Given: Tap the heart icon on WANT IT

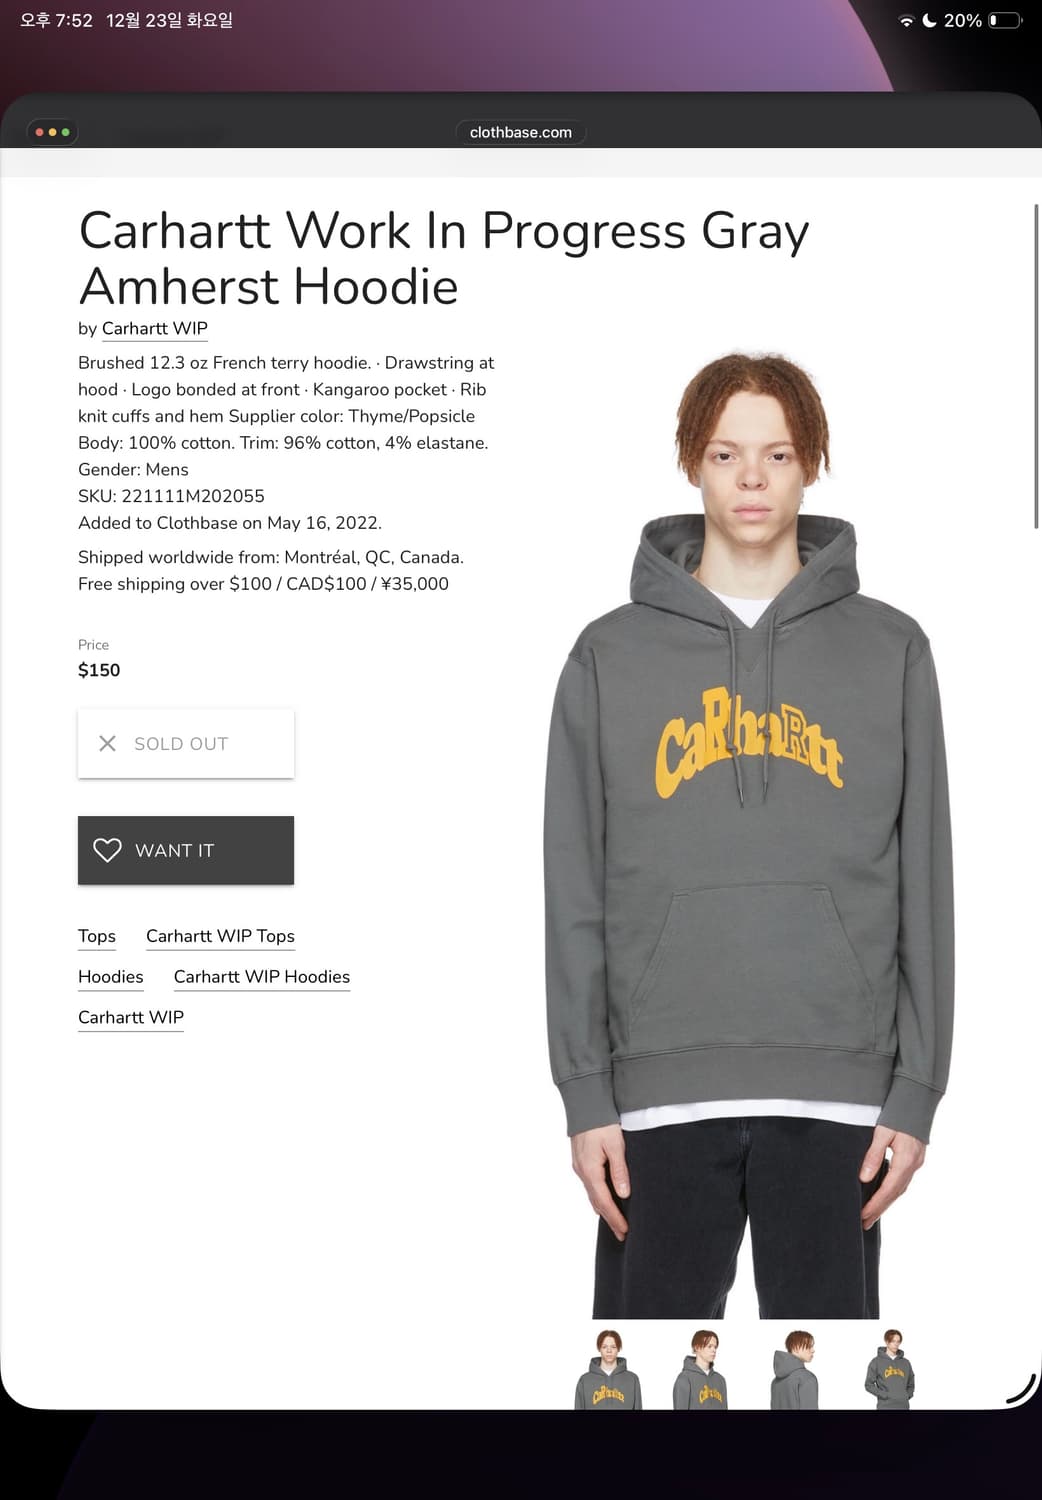Looking at the screenshot, I should [x=107, y=850].
